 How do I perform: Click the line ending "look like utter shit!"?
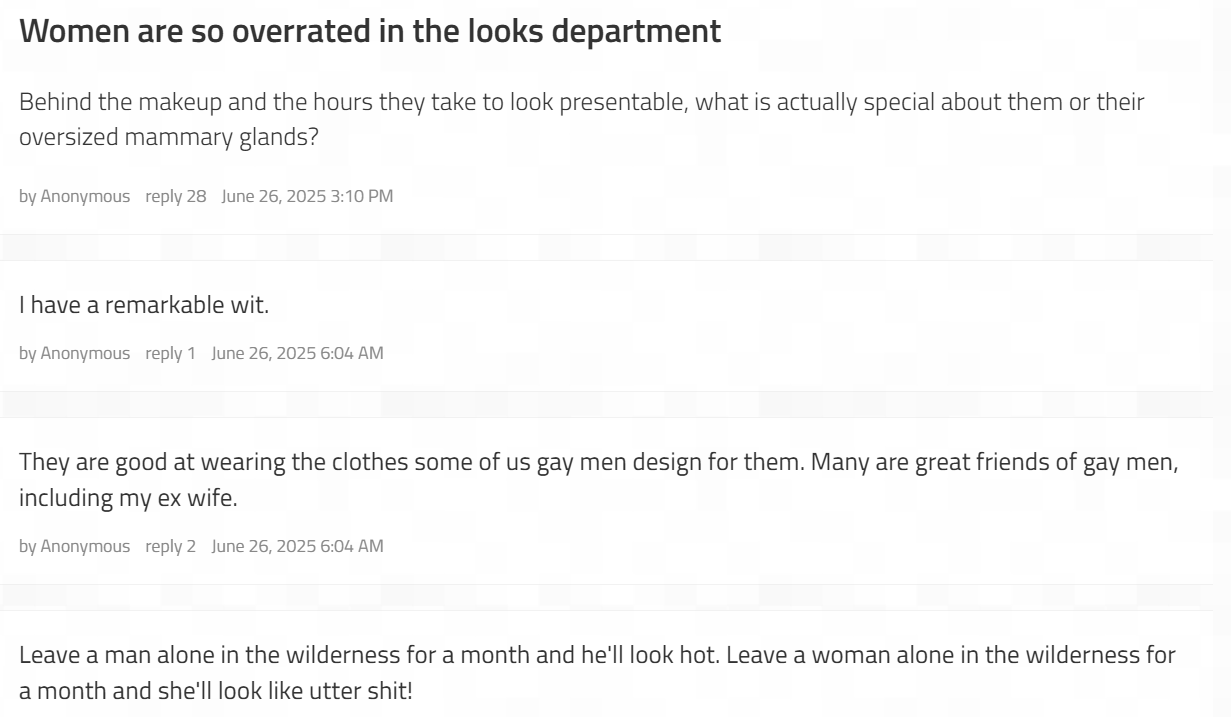pyautogui.click(x=215, y=691)
